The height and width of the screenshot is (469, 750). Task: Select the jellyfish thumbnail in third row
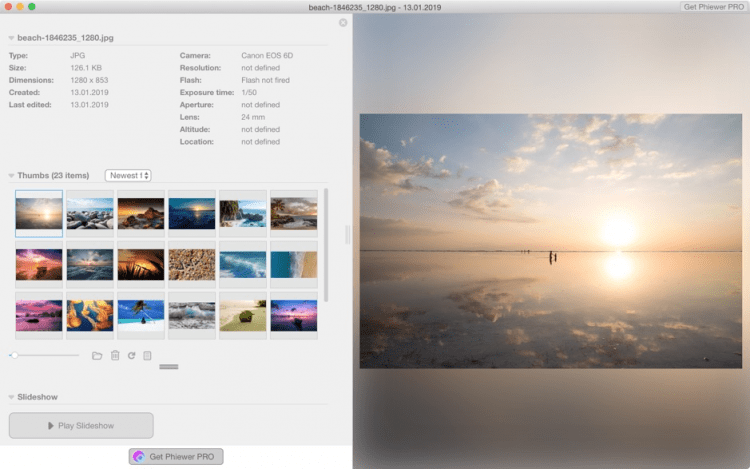point(90,315)
